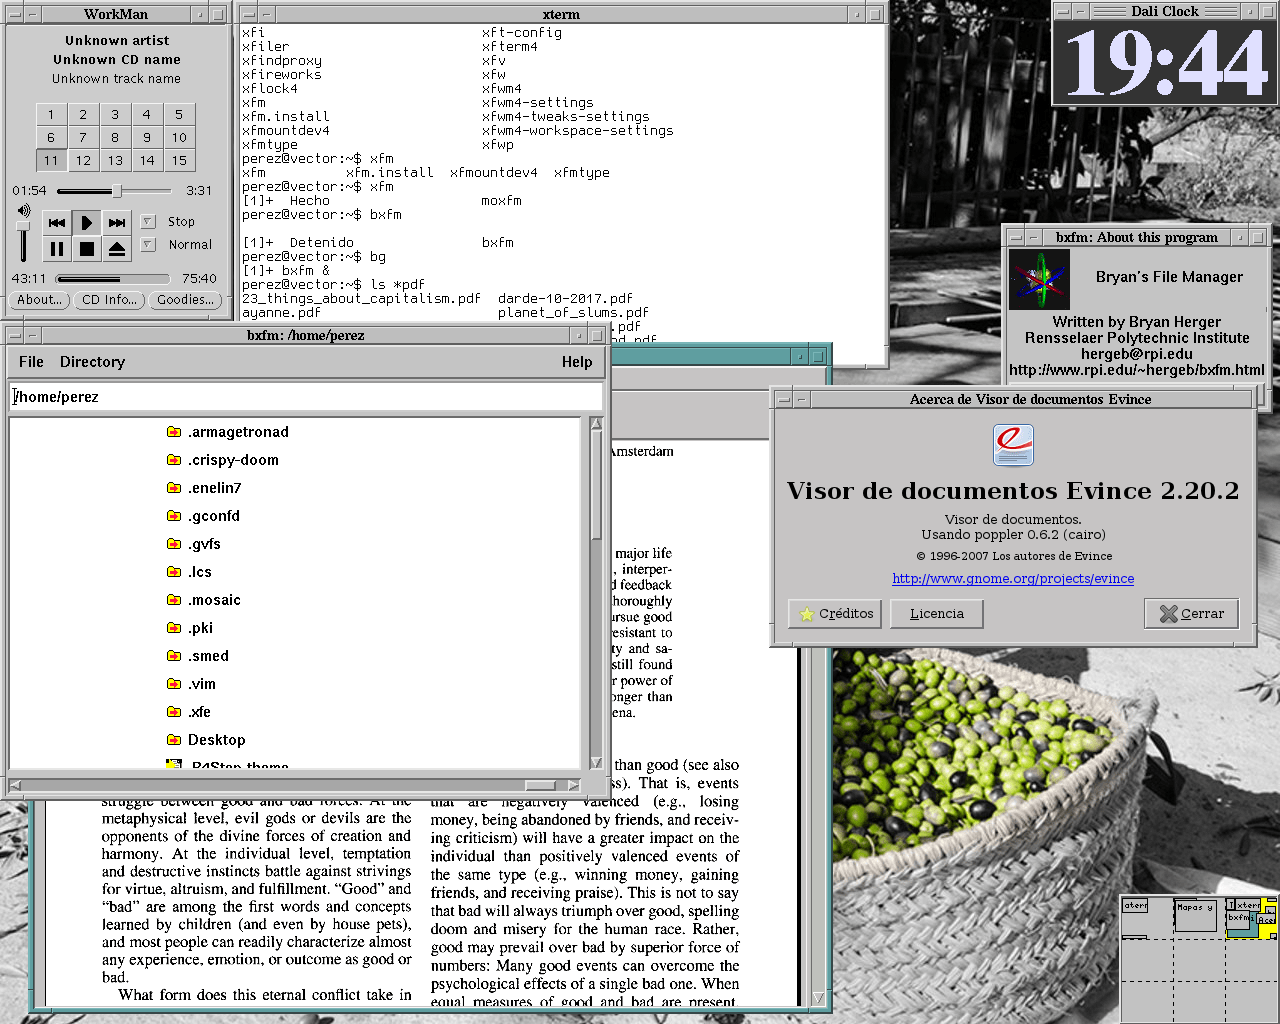
Task: Click bxfm horizontal scrollbar left arrow
Action: point(16,785)
